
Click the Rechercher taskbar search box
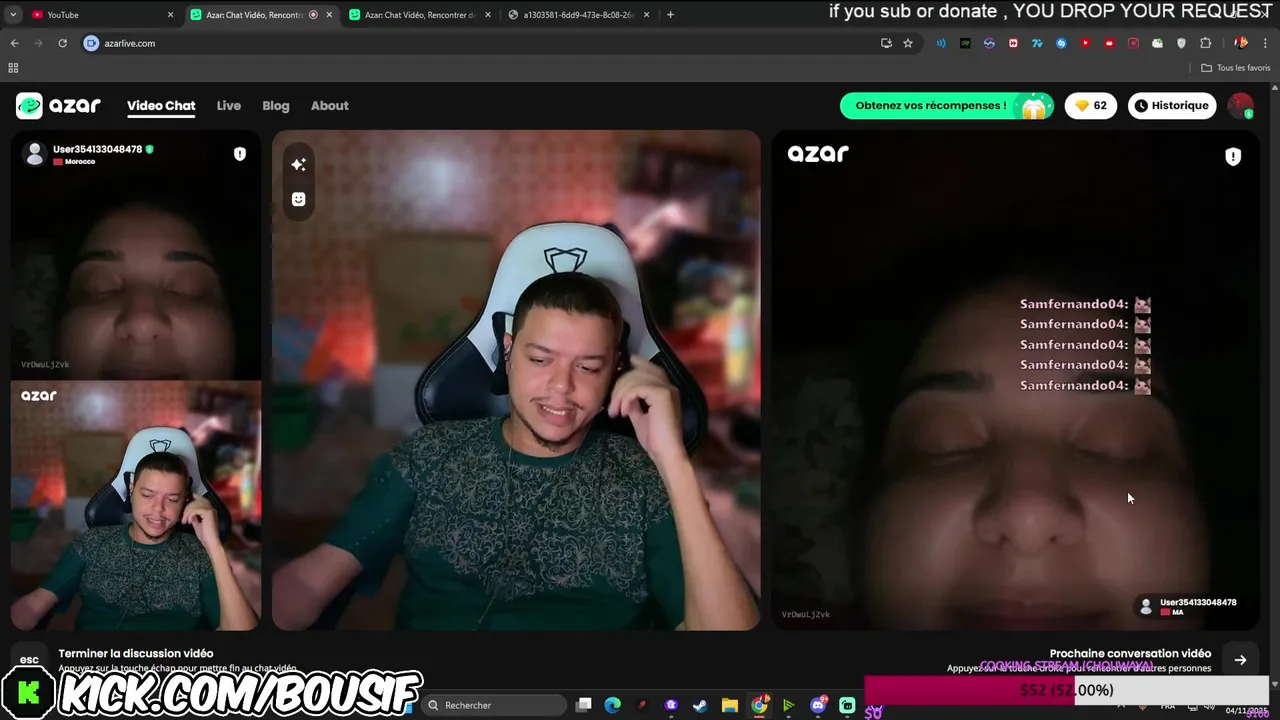tap(495, 705)
